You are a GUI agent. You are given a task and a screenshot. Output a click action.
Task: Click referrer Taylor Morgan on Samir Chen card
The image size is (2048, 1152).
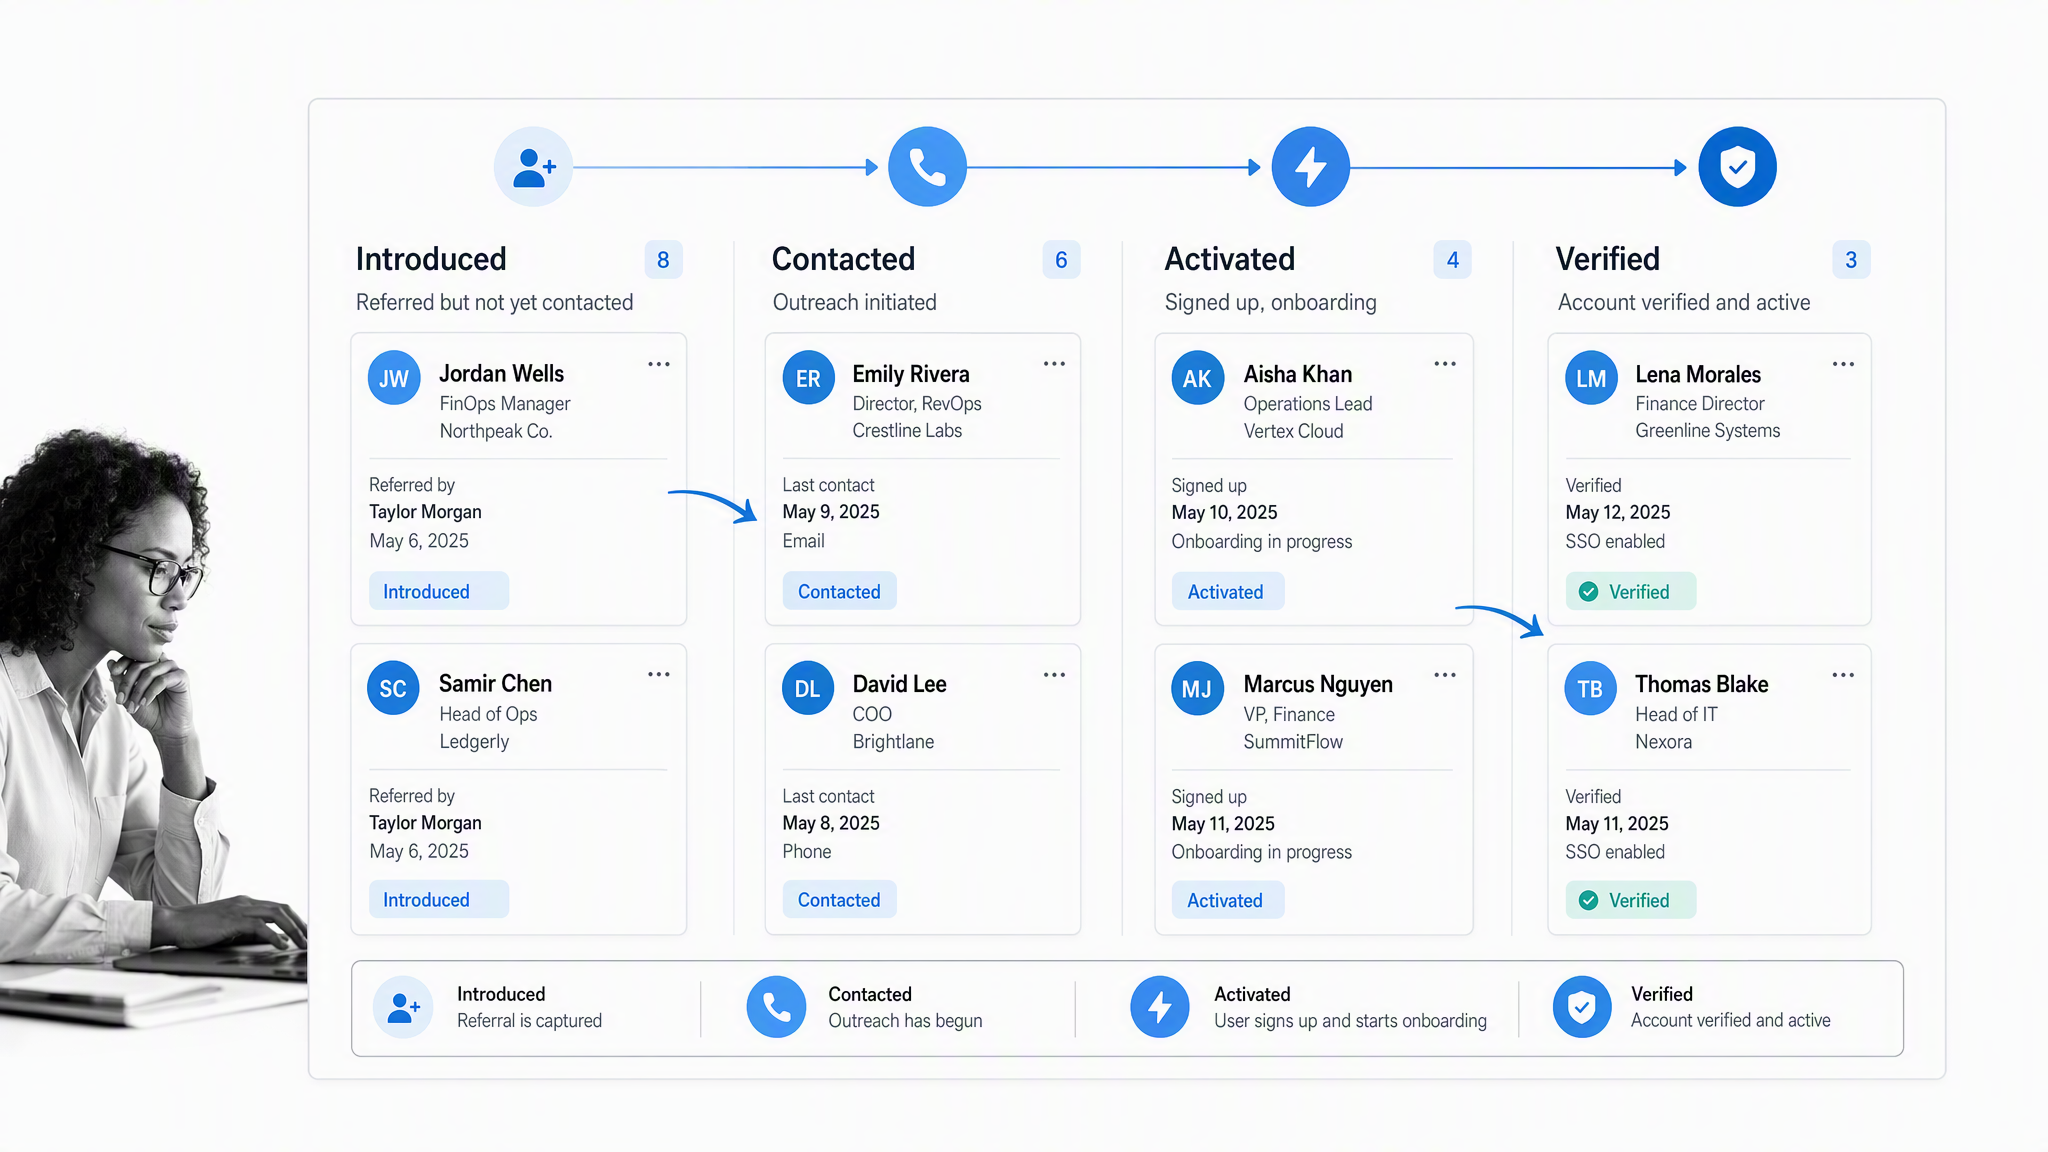click(425, 822)
